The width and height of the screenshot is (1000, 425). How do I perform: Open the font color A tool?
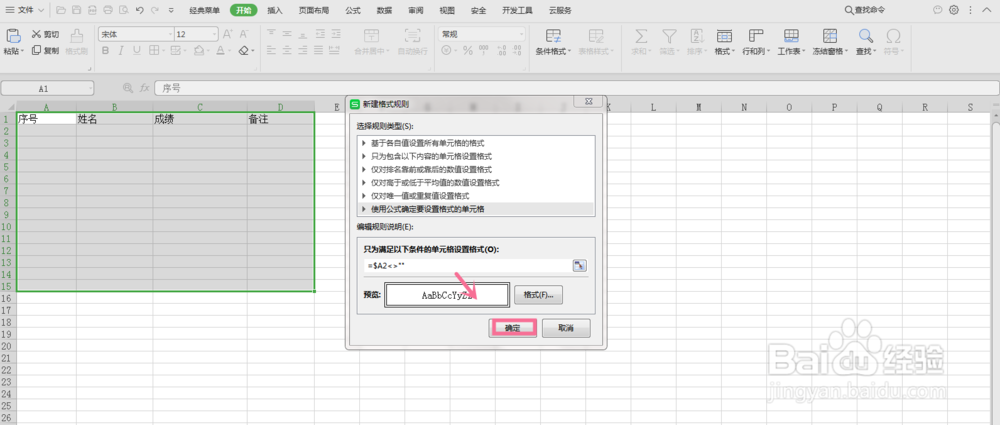[220, 50]
